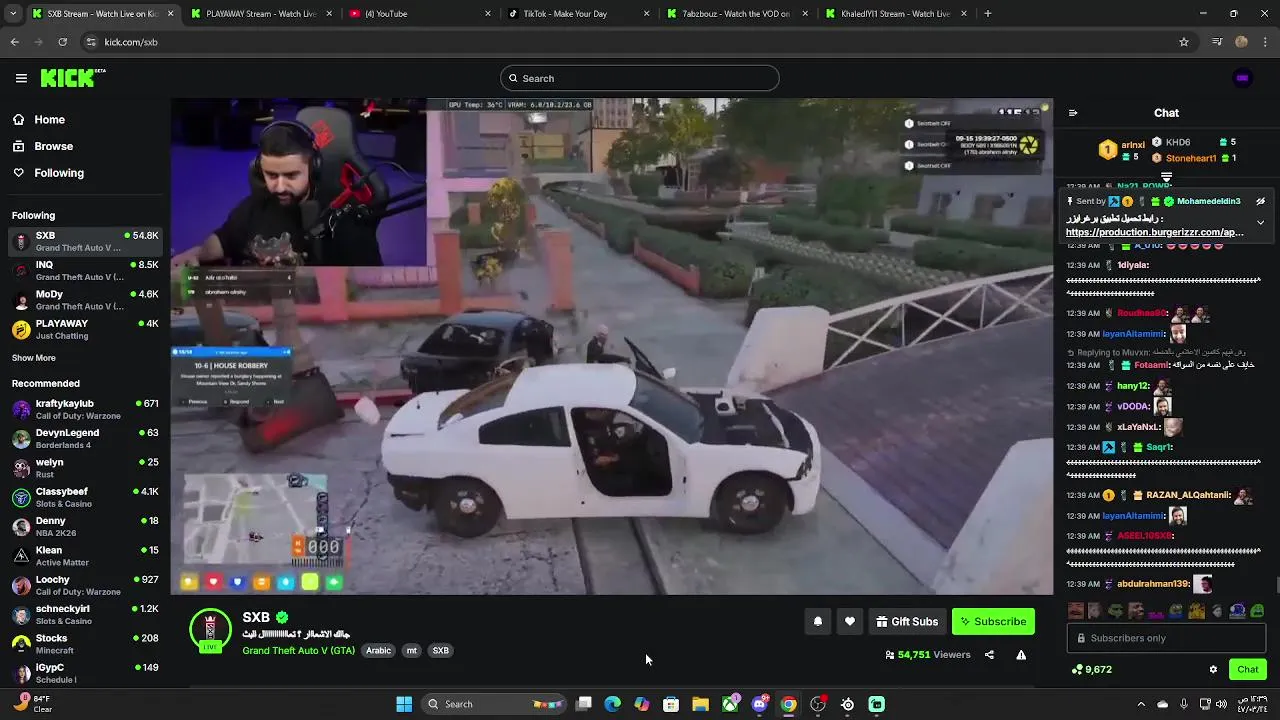Screen dimensions: 1280x720
Task: Click the share stream icon
Action: coord(989,655)
